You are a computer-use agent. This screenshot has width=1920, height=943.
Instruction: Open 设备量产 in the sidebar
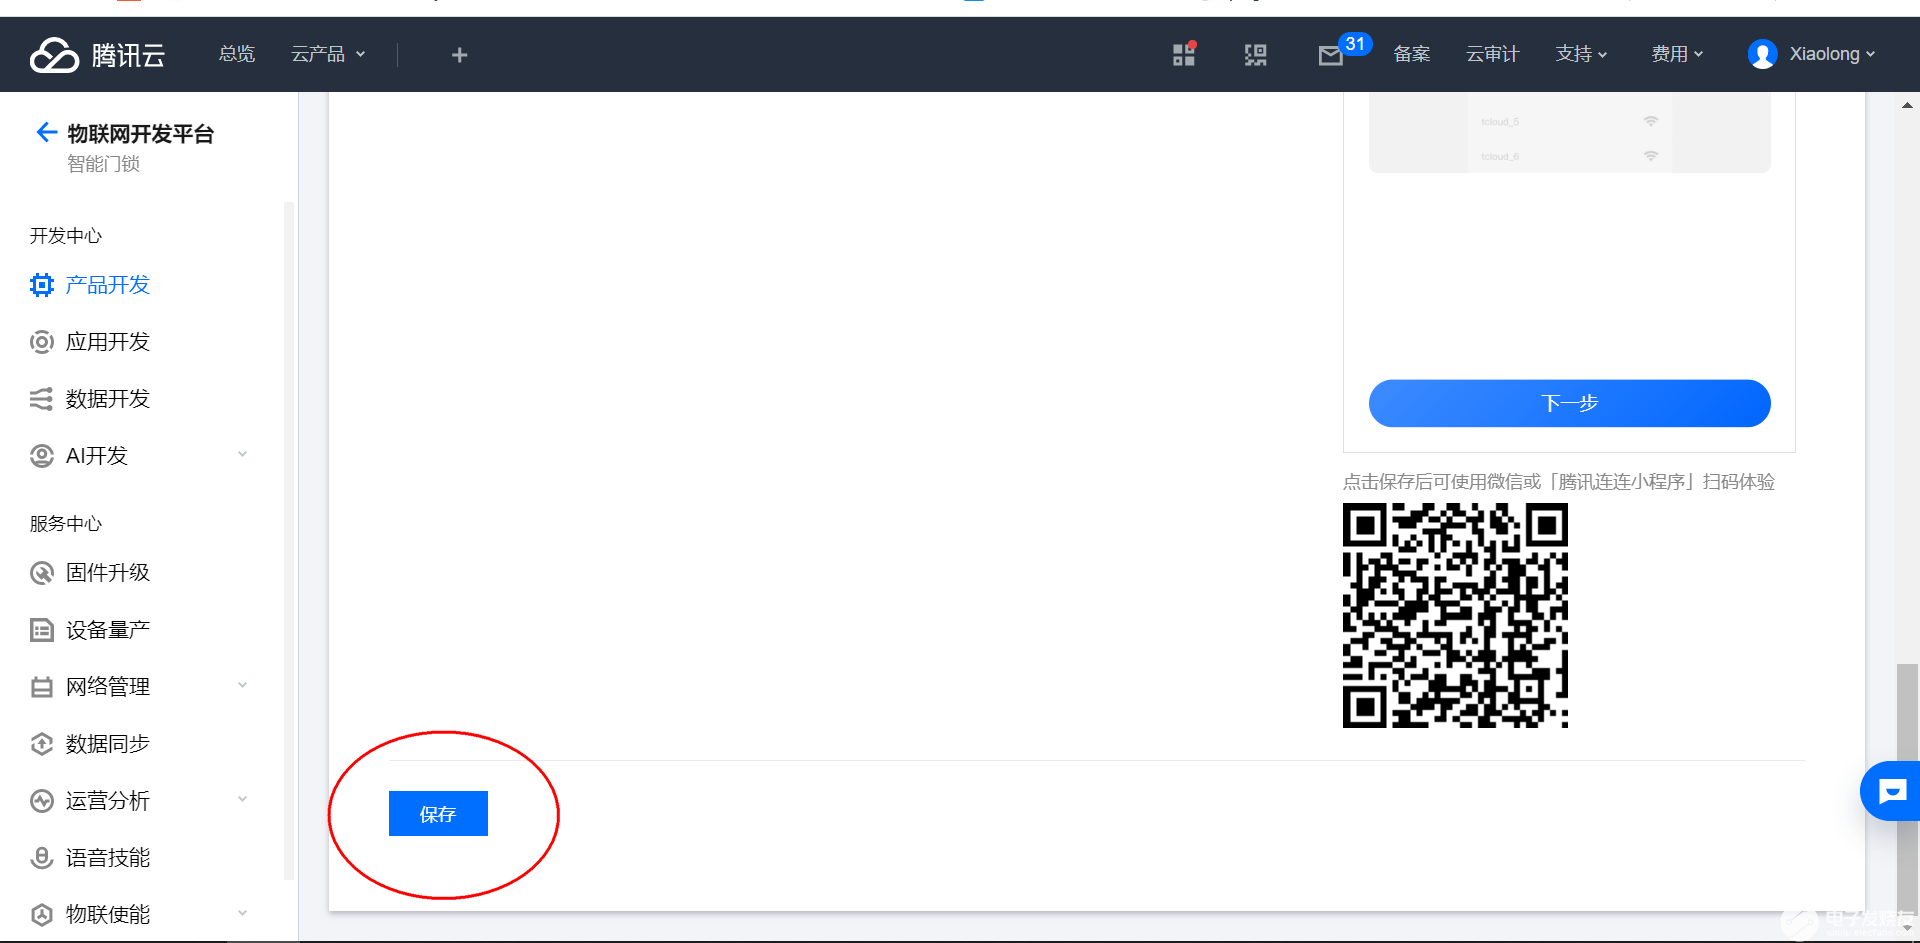tap(107, 630)
